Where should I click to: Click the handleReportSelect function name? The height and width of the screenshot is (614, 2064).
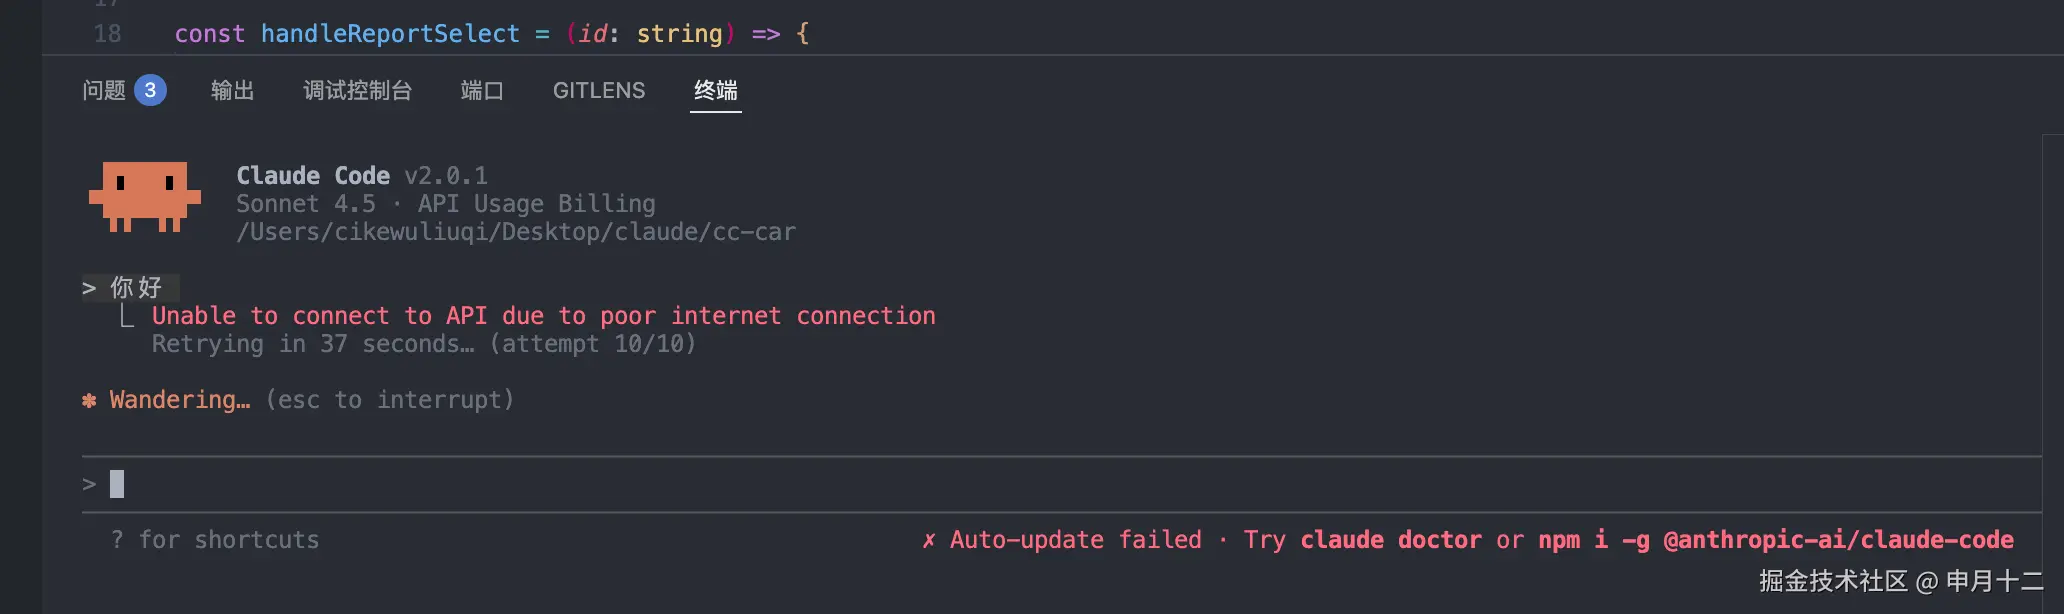pos(390,34)
